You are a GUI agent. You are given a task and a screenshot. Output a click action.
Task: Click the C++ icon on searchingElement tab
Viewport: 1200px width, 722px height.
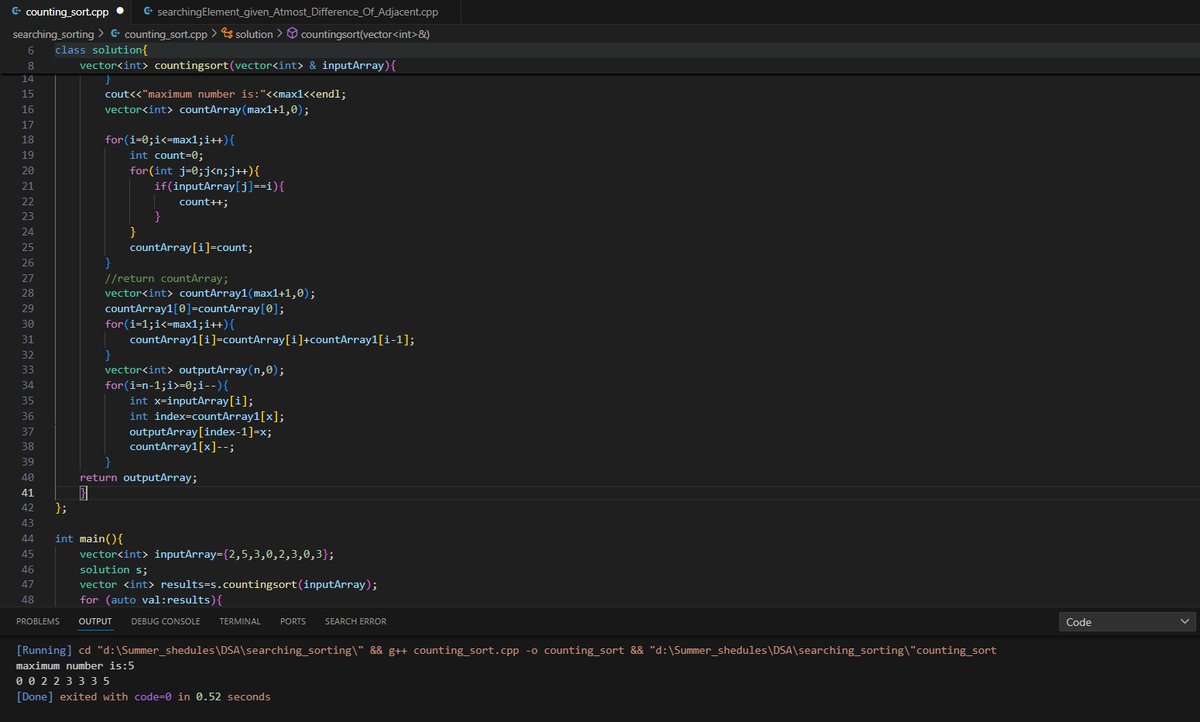[x=148, y=12]
